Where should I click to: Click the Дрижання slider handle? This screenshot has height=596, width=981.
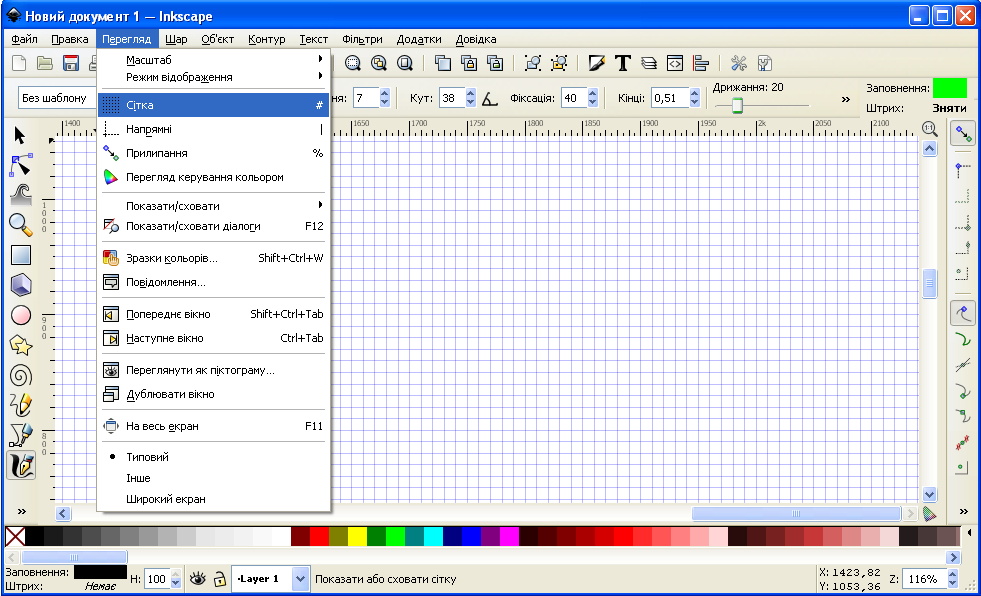click(737, 105)
